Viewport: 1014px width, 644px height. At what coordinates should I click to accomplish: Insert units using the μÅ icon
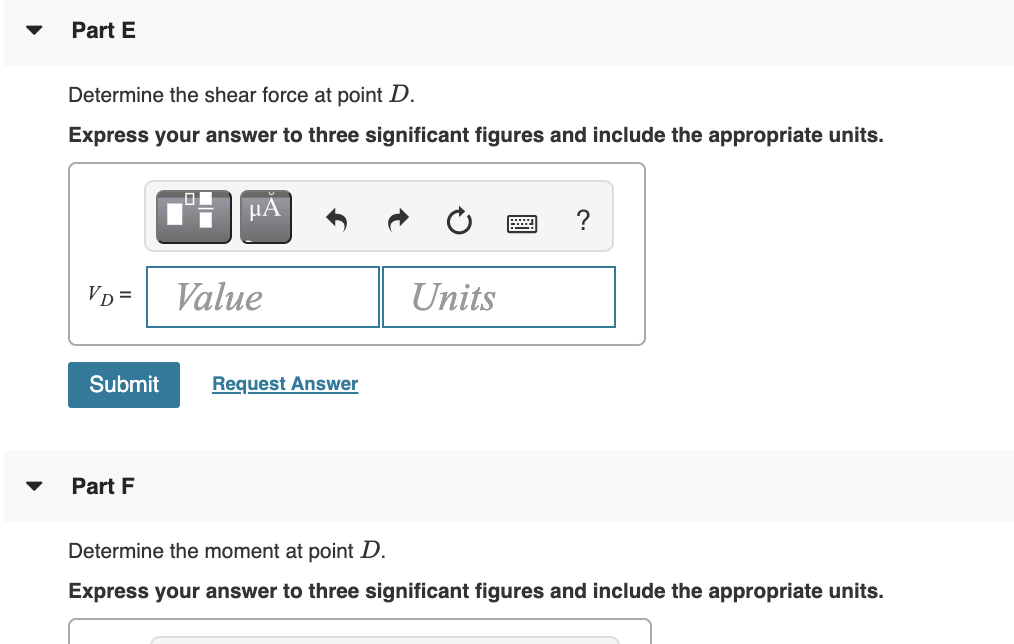(x=265, y=215)
